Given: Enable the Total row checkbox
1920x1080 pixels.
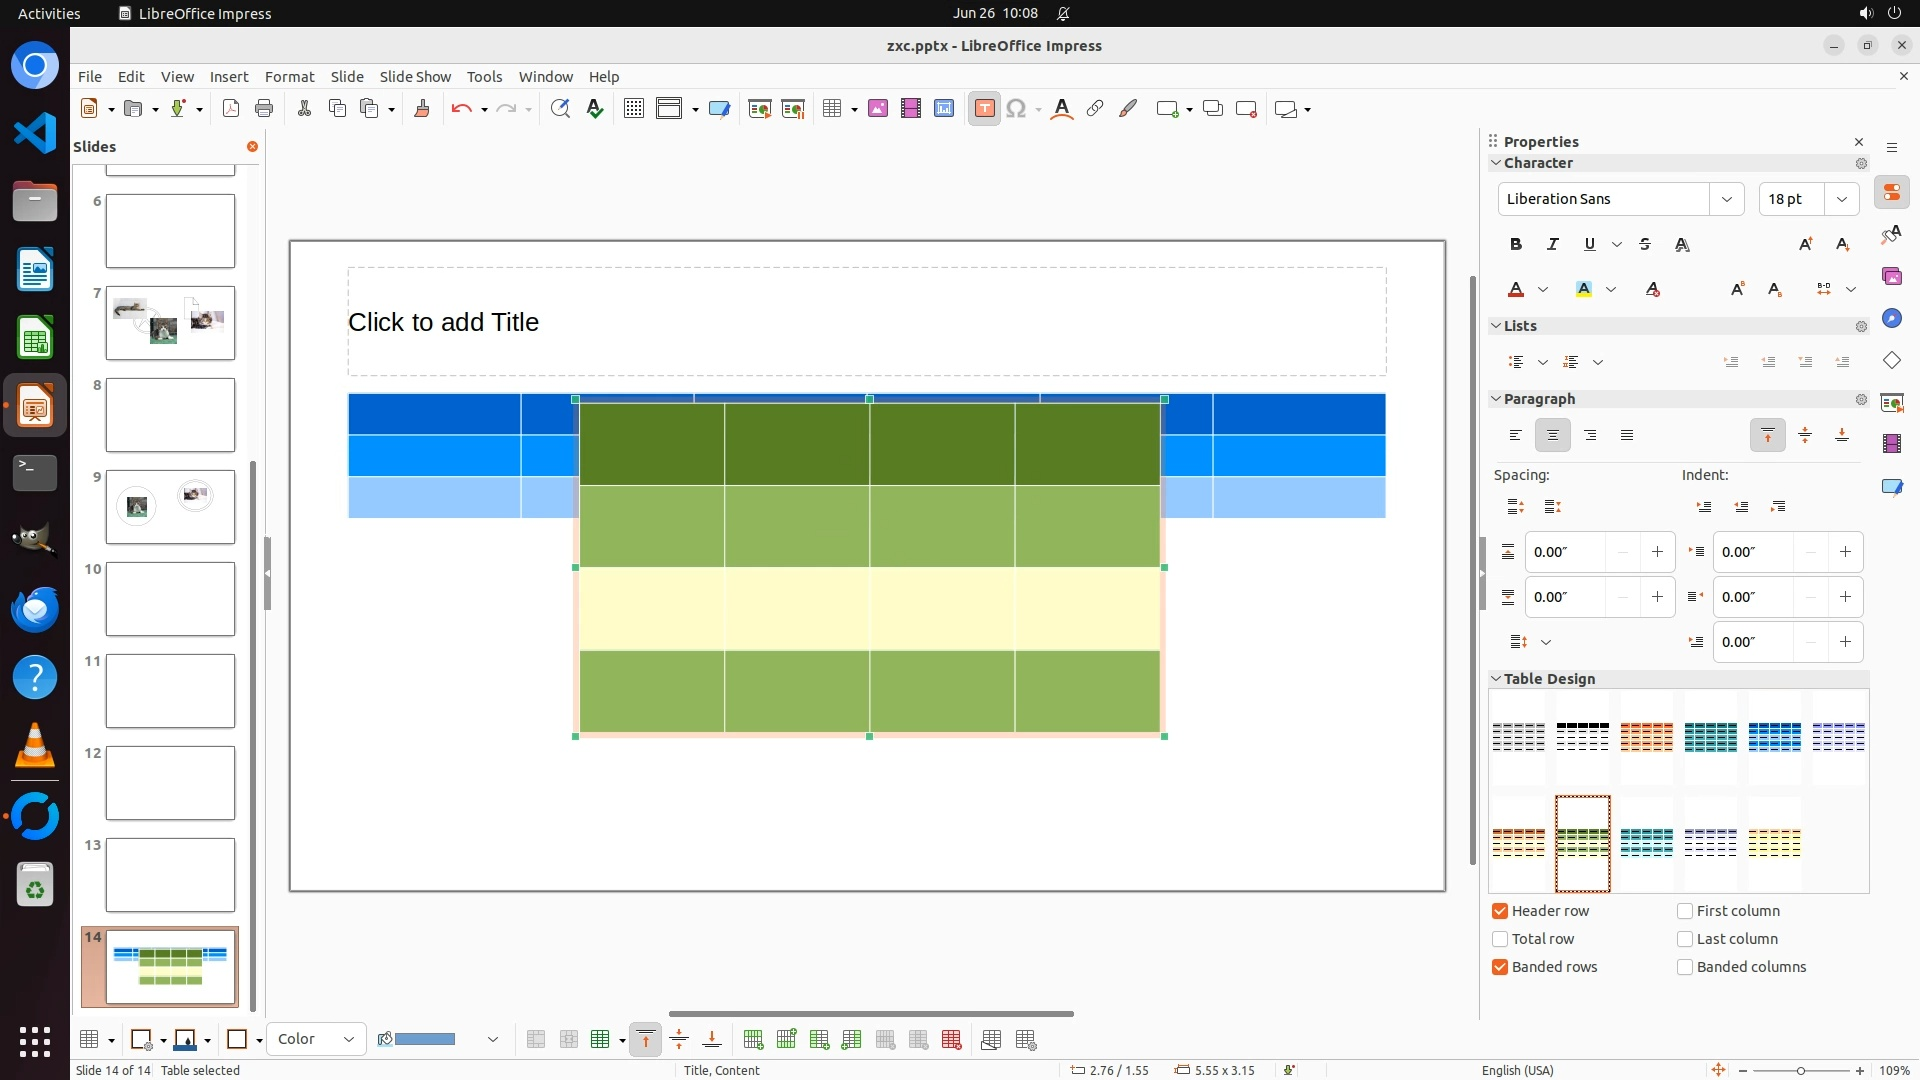Looking at the screenshot, I should pos(1500,939).
